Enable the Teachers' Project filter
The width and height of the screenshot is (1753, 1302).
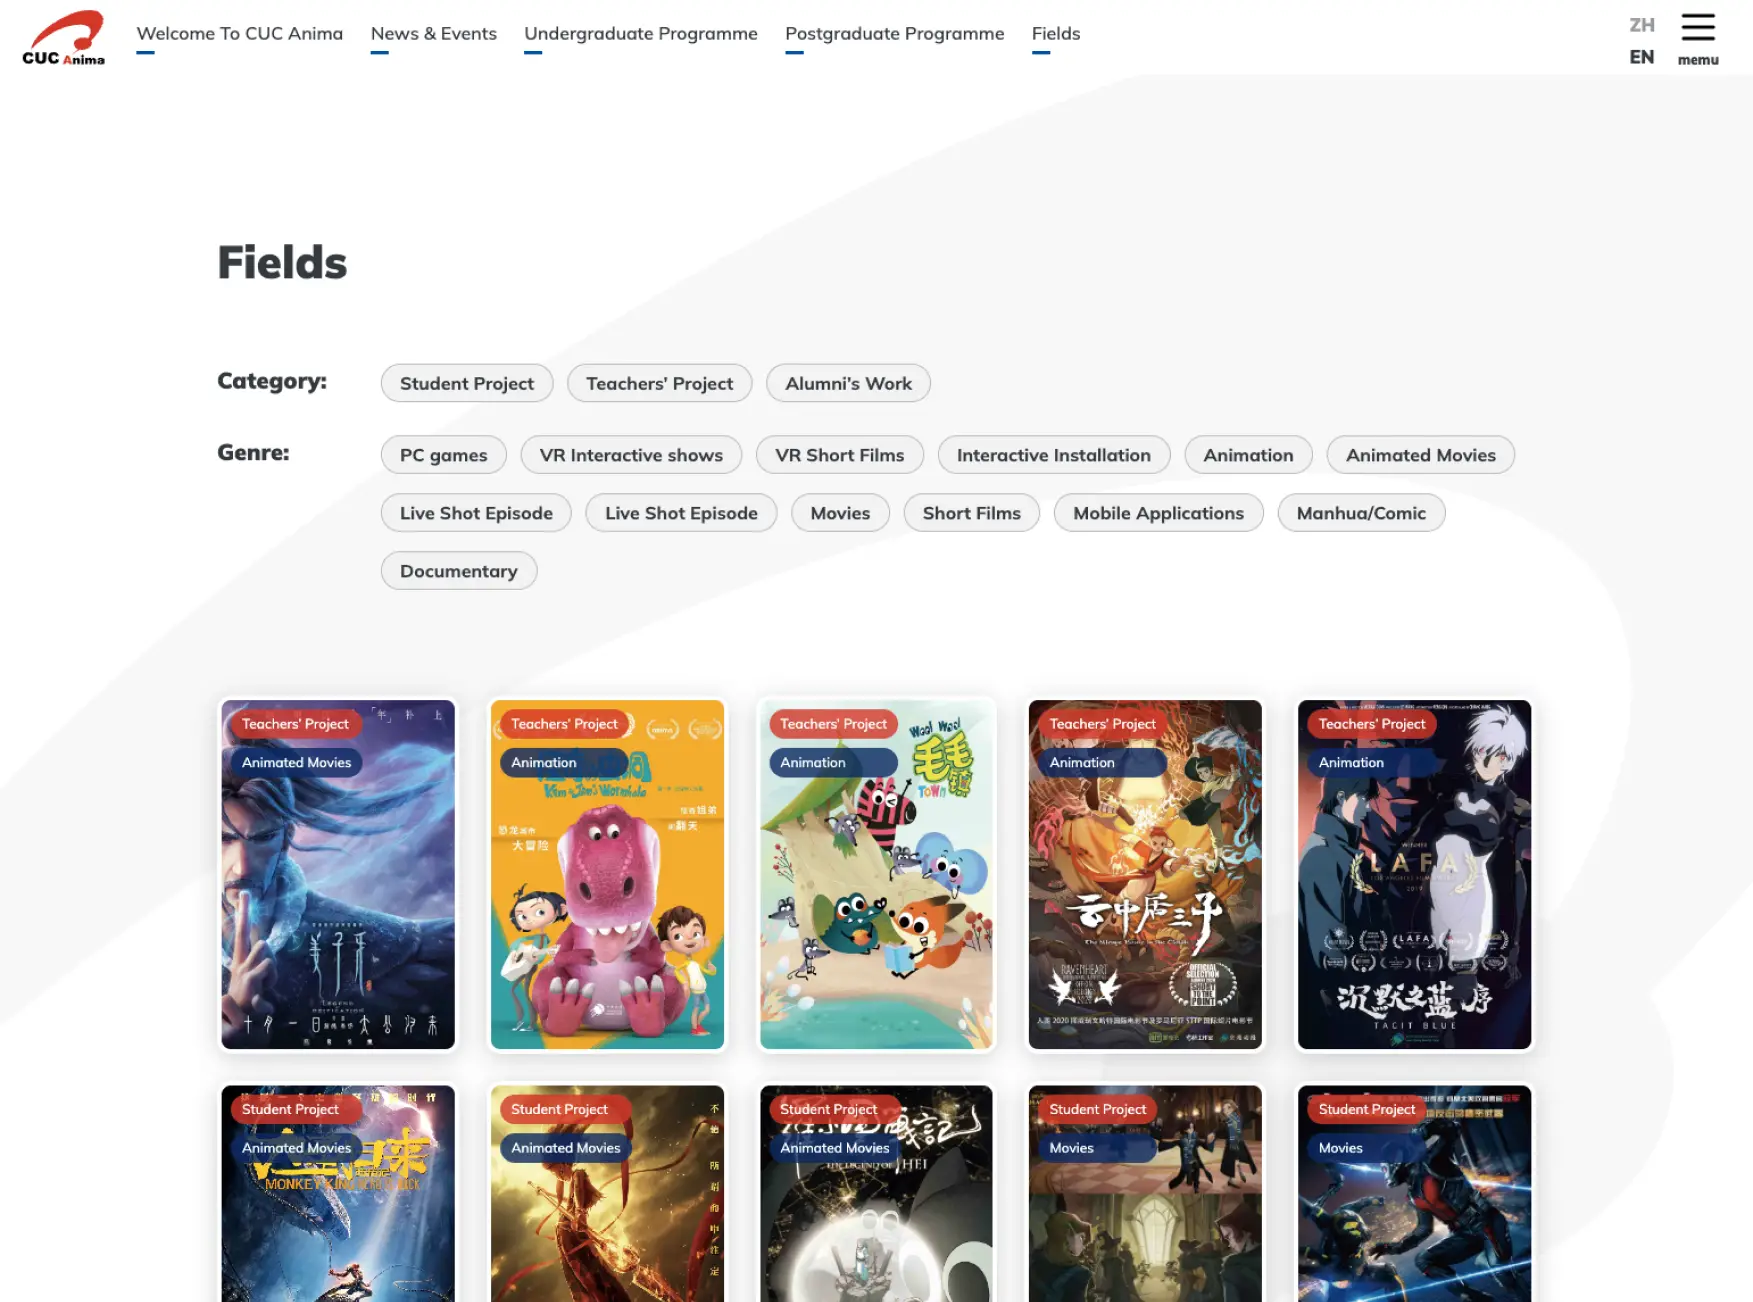point(659,383)
